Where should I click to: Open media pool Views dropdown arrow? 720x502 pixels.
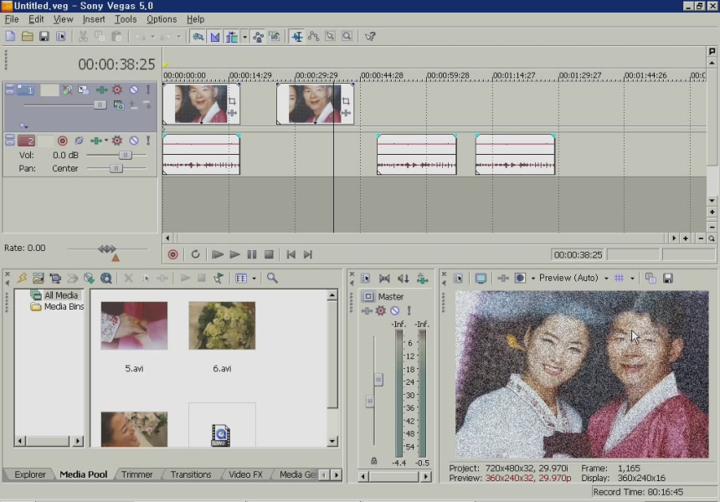pyautogui.click(x=254, y=278)
